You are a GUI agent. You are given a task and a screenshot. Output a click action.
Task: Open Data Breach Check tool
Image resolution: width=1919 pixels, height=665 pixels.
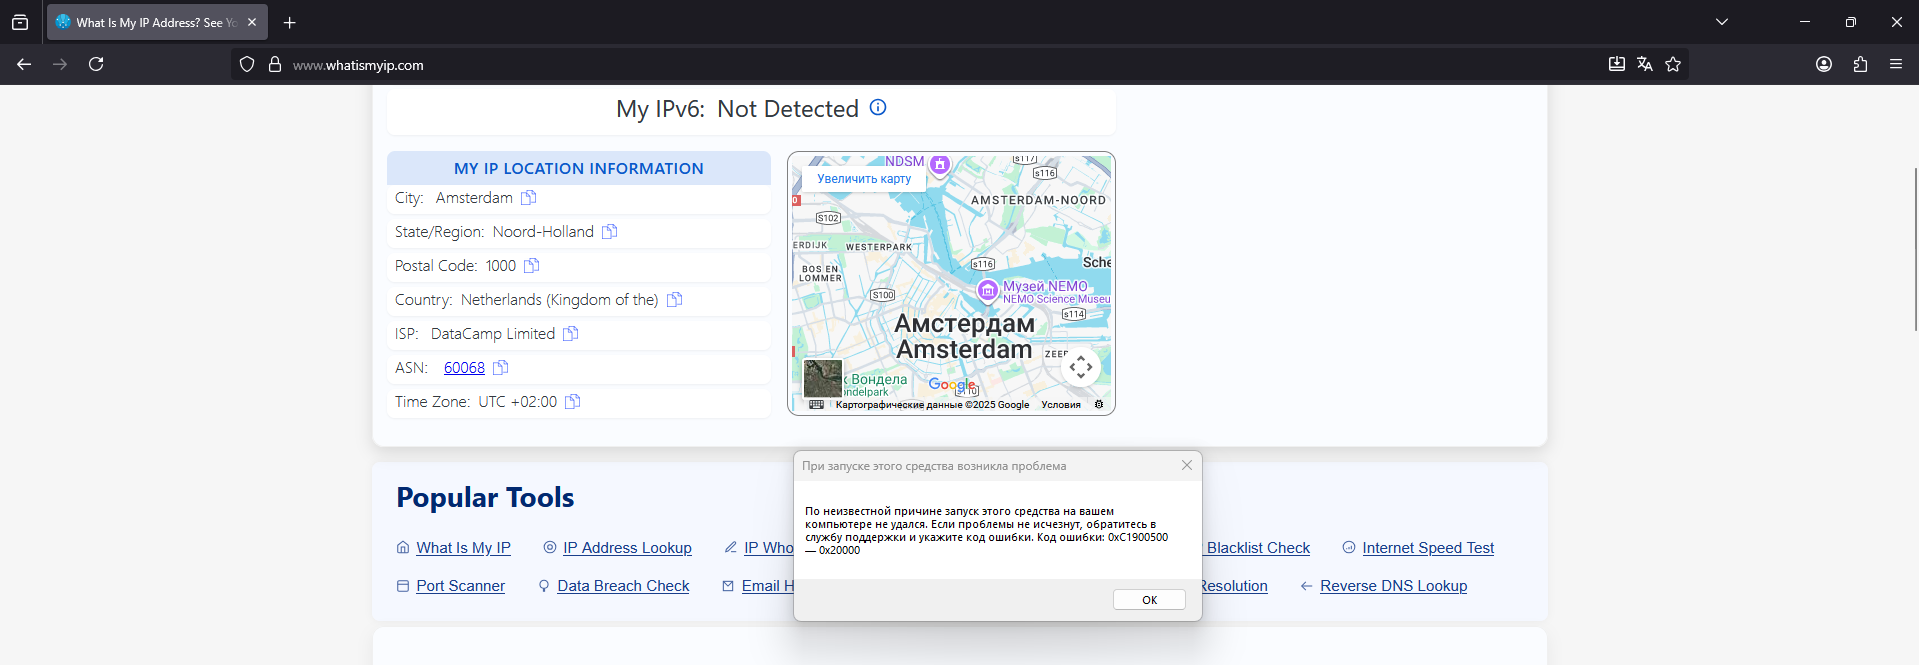[x=623, y=586]
